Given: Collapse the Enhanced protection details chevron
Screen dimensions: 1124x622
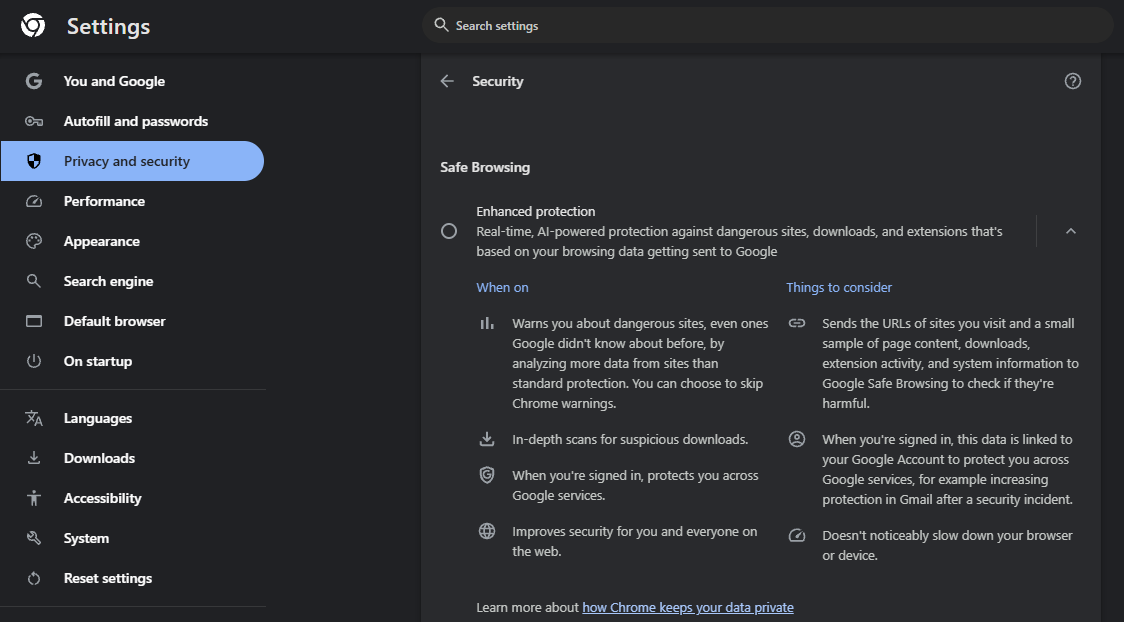Looking at the screenshot, I should pos(1071,230).
